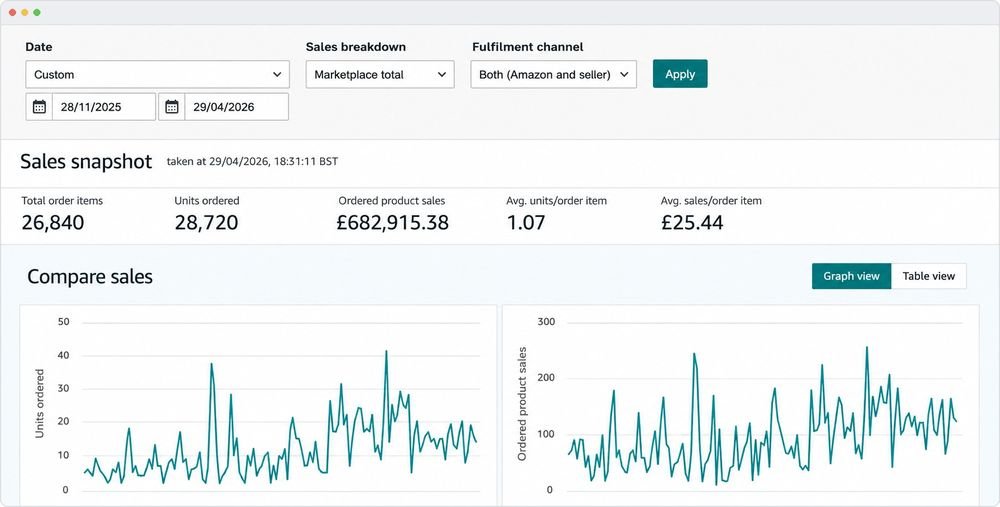
Task: Click the 50 tick on Units ordered axis
Action: [63, 321]
